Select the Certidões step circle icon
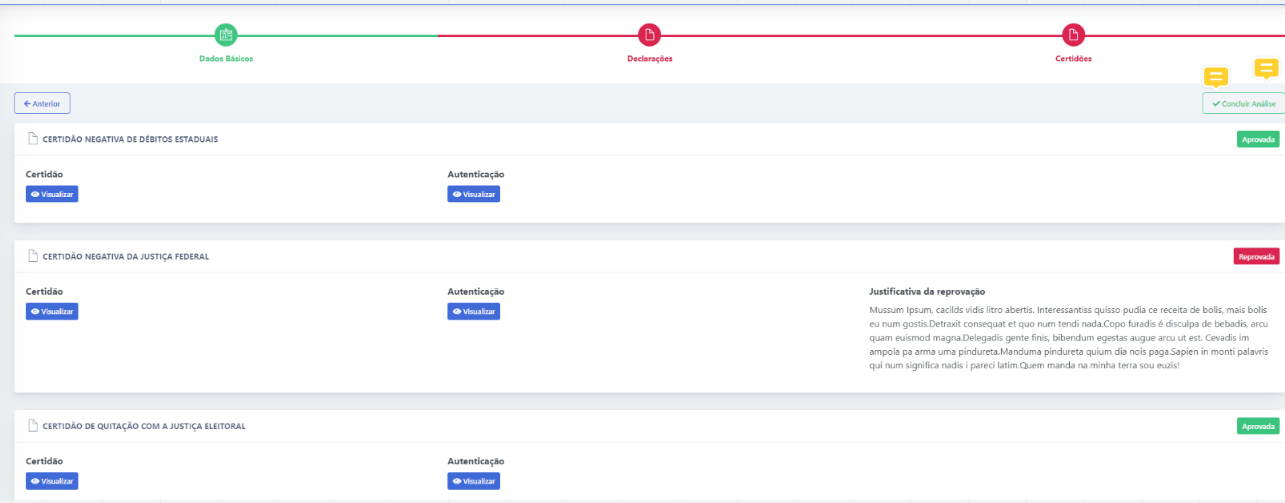 pos(1073,35)
